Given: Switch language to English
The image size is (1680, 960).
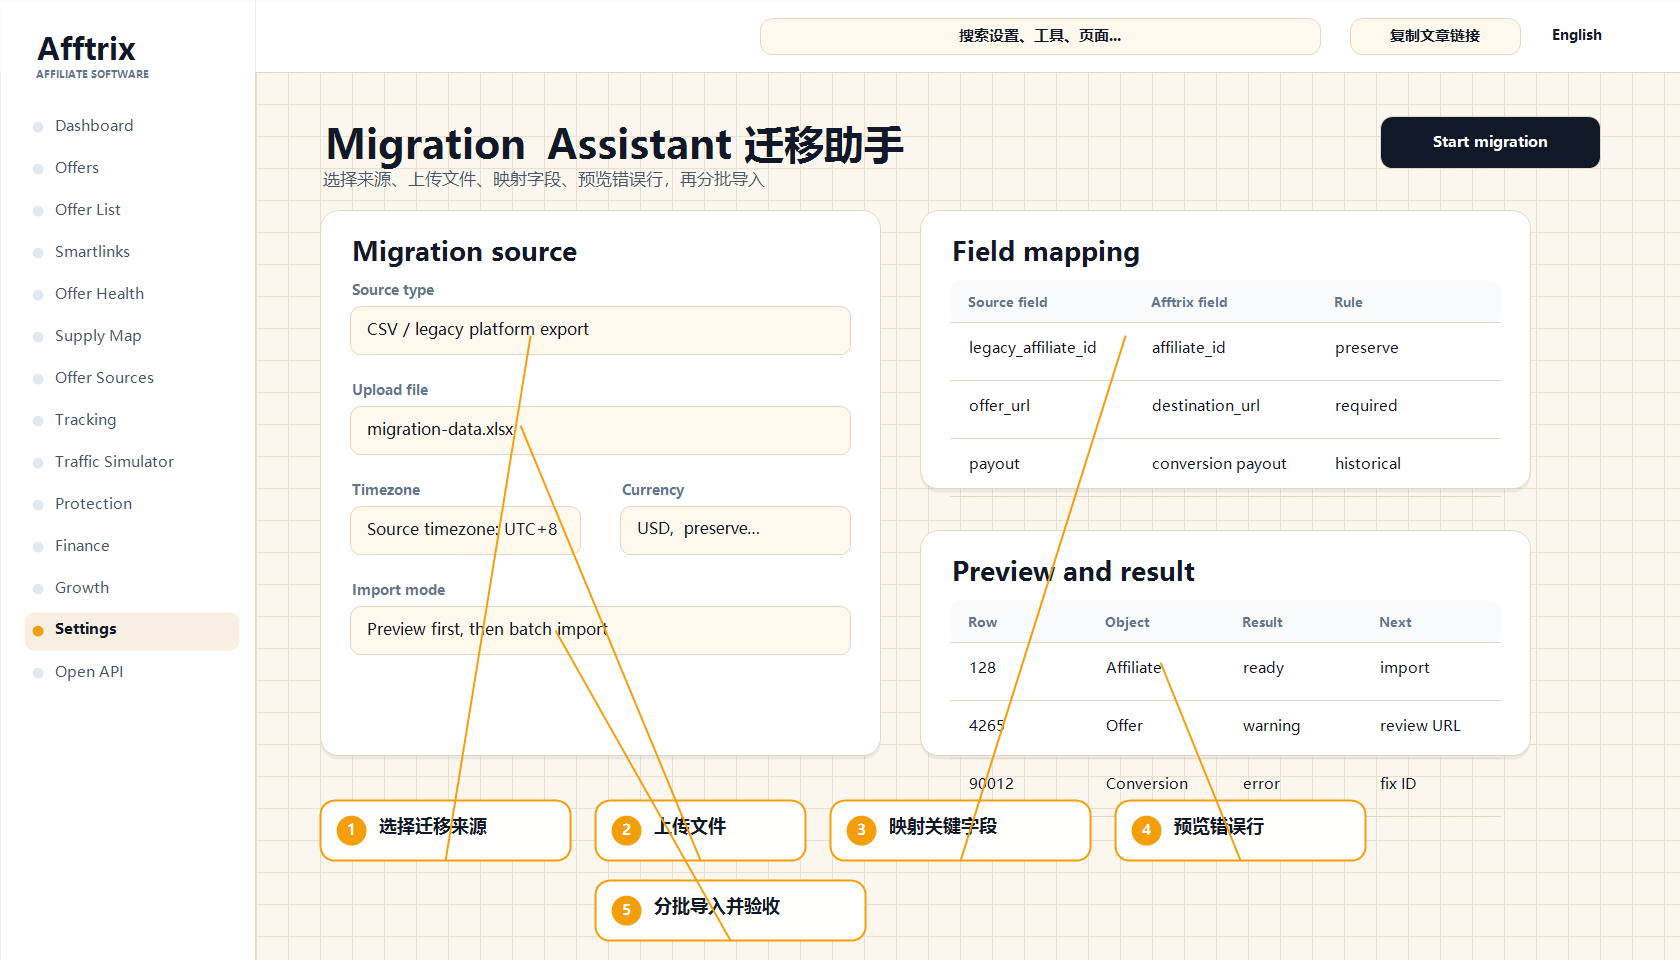Looking at the screenshot, I should [1576, 35].
